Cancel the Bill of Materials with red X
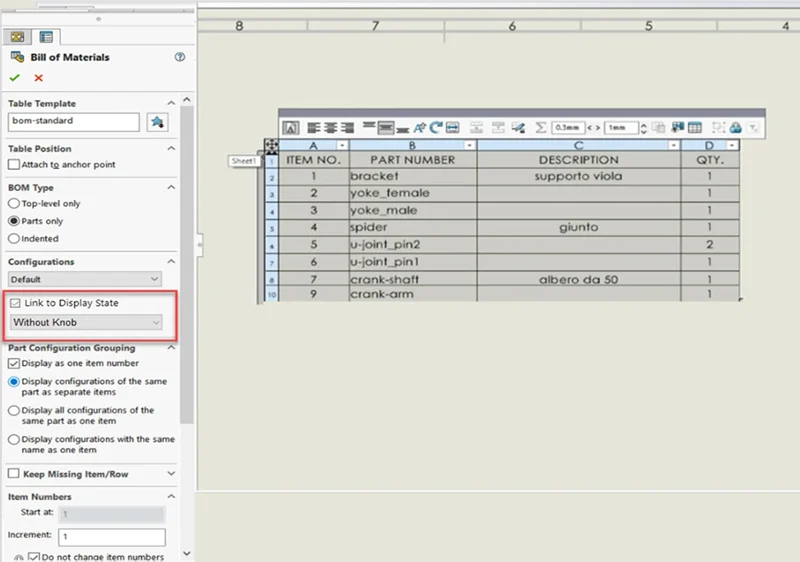This screenshot has height=562, width=800. (38, 78)
